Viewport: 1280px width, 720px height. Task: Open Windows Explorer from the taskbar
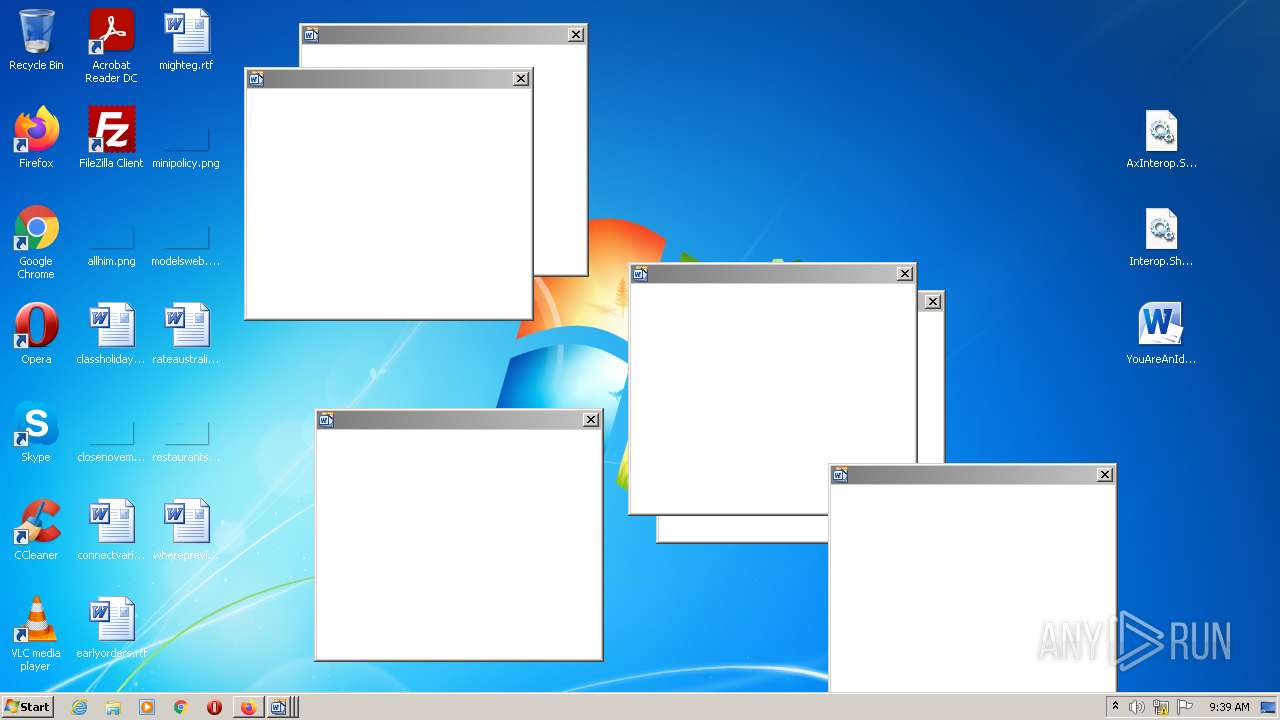[x=113, y=707]
